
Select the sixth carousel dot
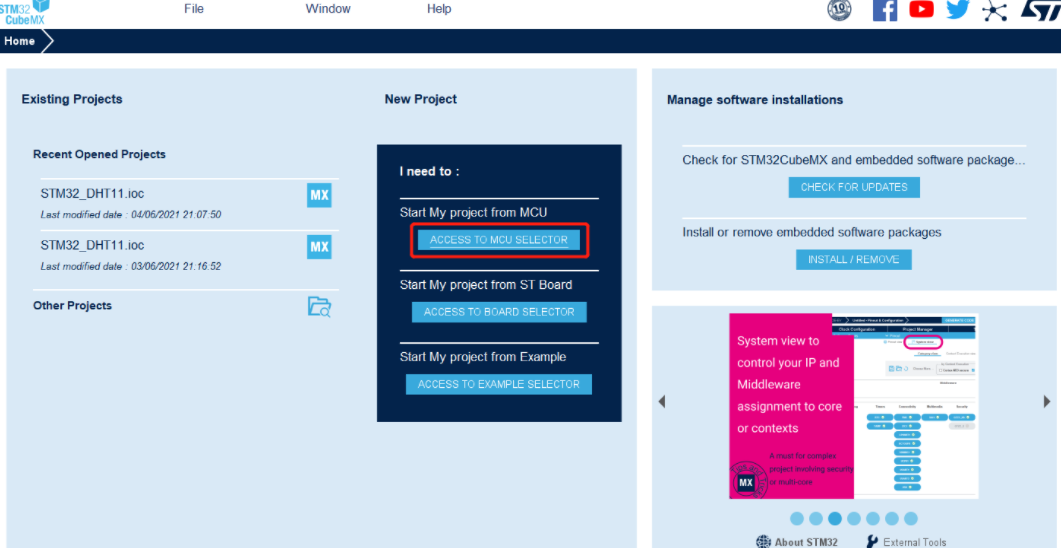(892, 519)
